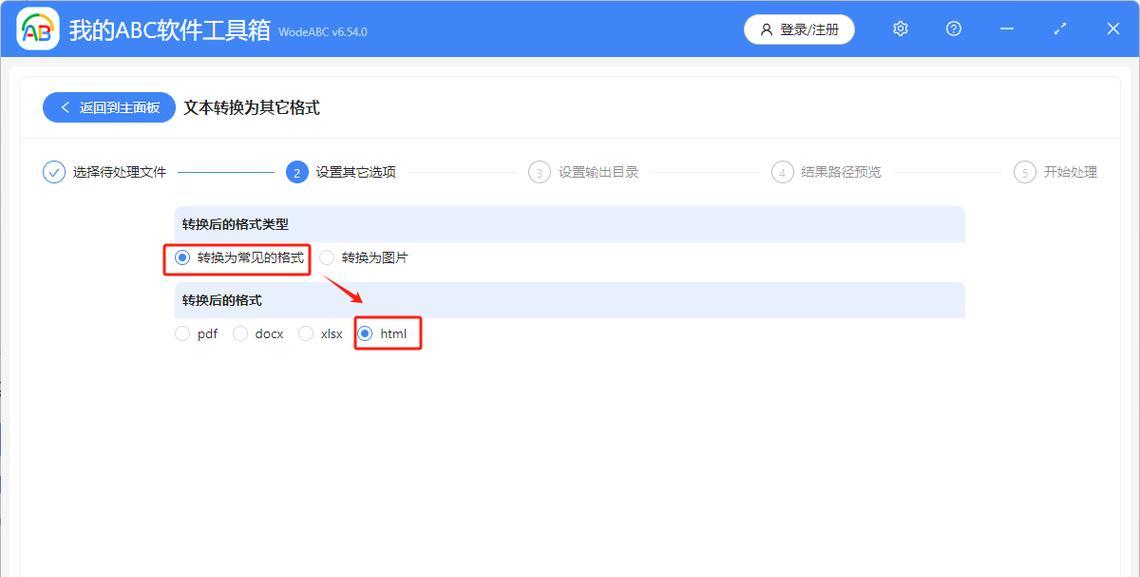Open the help question mark icon
This screenshot has height=577, width=1140.
(x=954, y=29)
